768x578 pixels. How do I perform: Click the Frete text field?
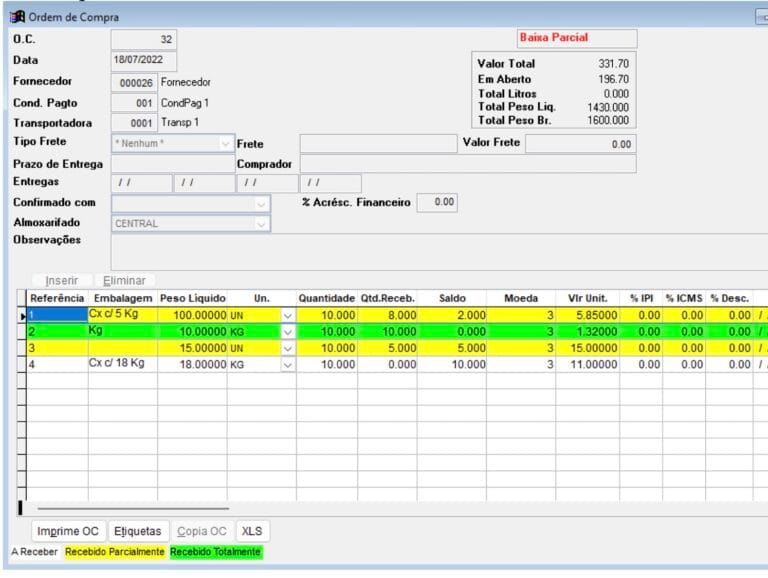coord(379,144)
